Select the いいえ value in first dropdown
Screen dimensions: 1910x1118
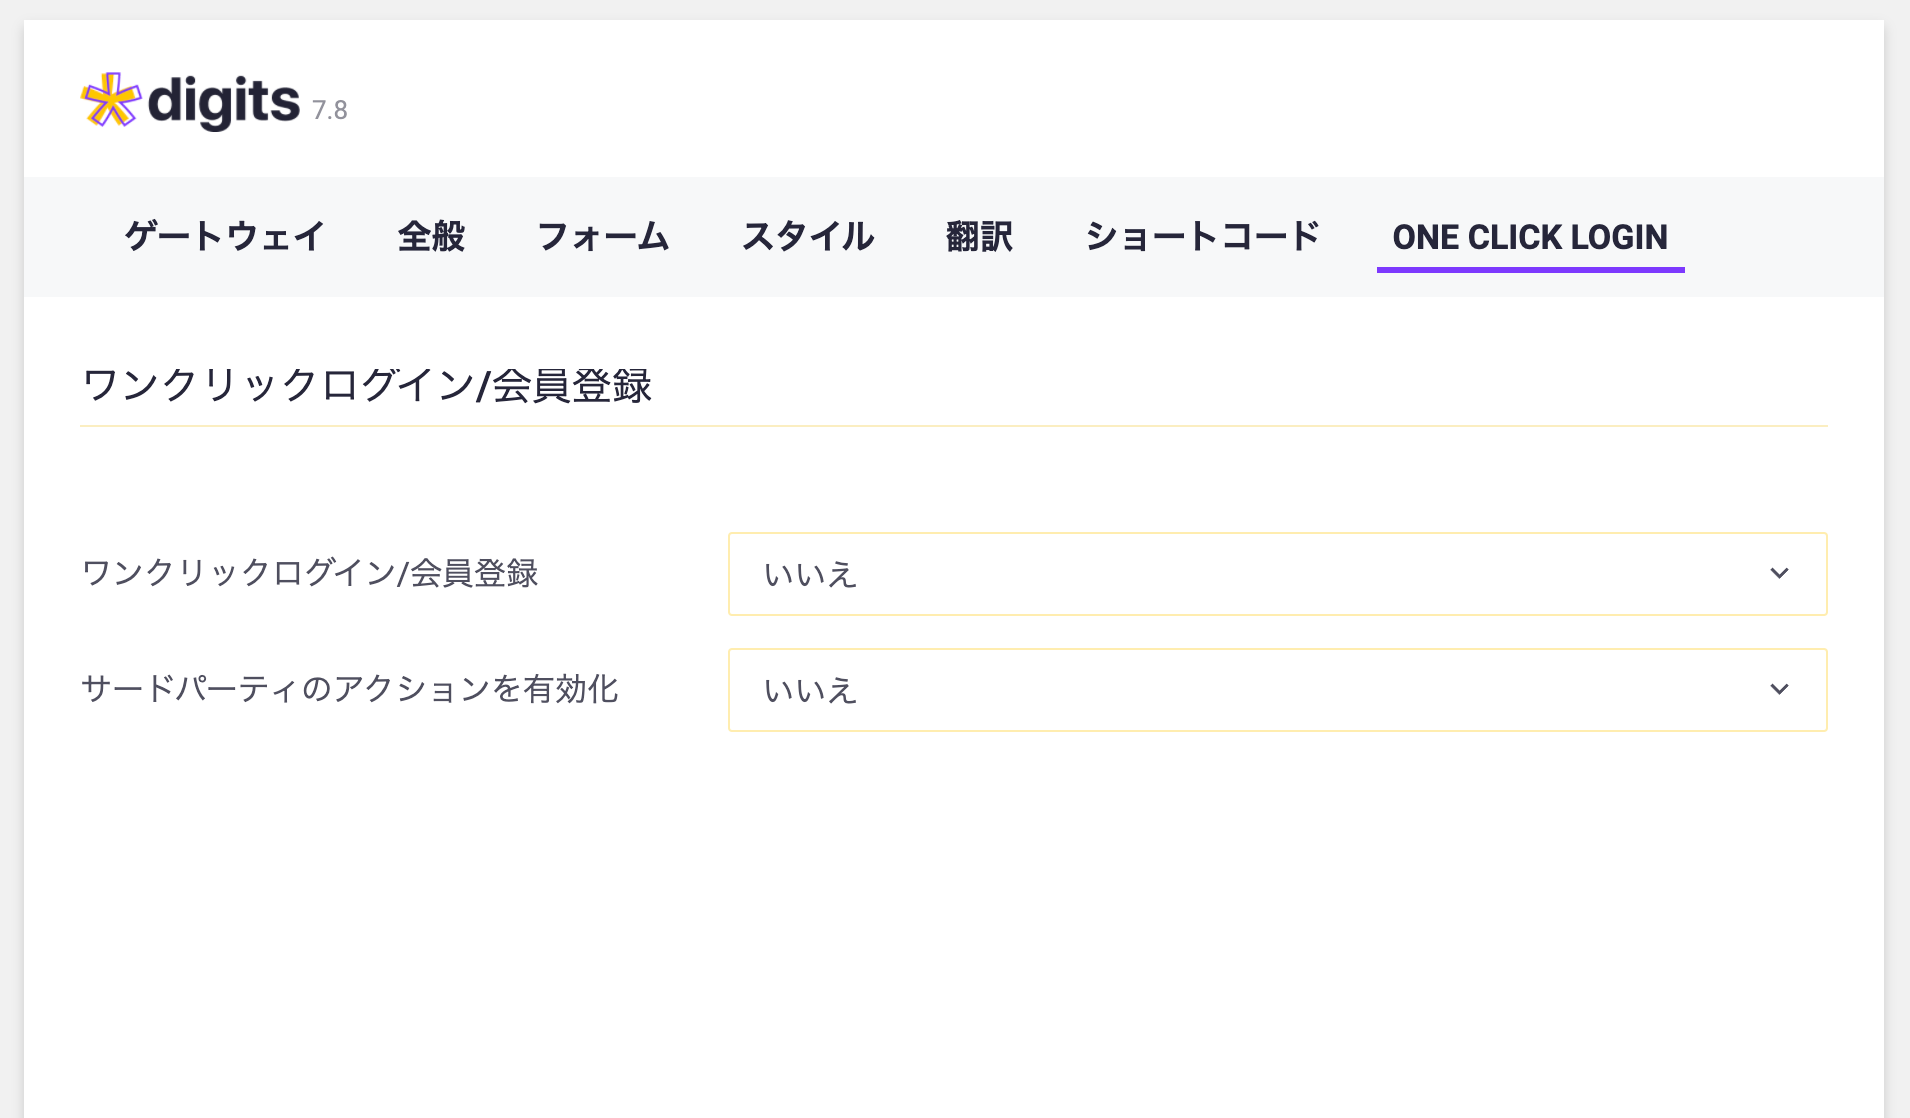click(810, 575)
